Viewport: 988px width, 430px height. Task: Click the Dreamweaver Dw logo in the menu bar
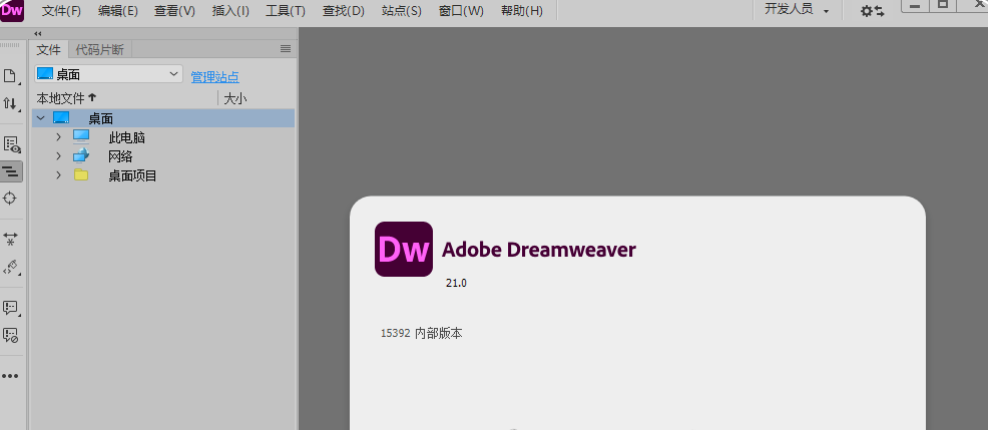11,11
